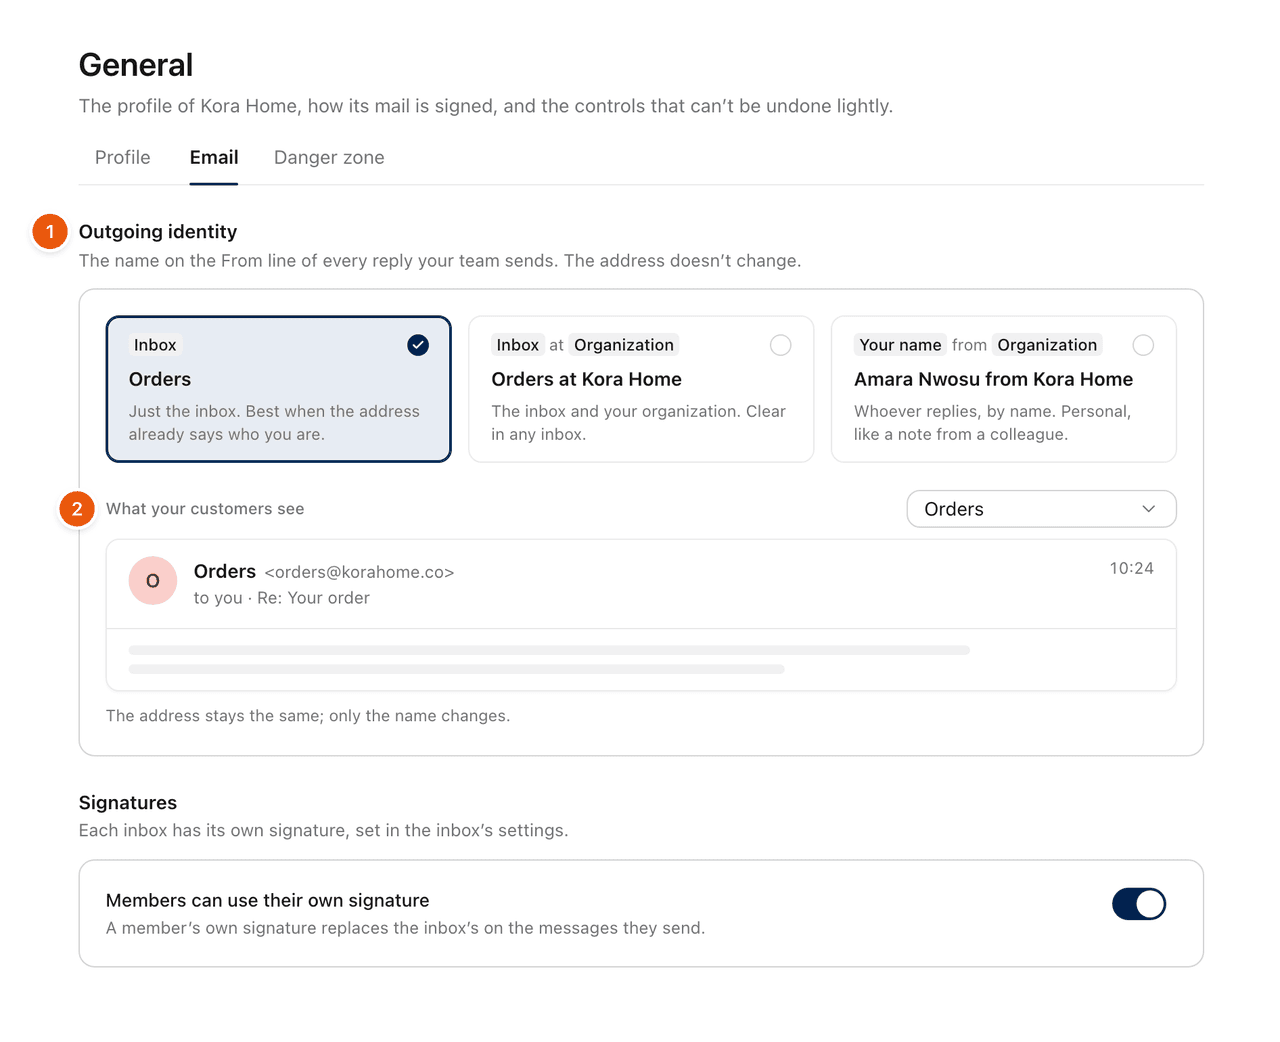This screenshot has height=1042, width=1280.
Task: Switch to the Profile tab
Action: click(122, 157)
